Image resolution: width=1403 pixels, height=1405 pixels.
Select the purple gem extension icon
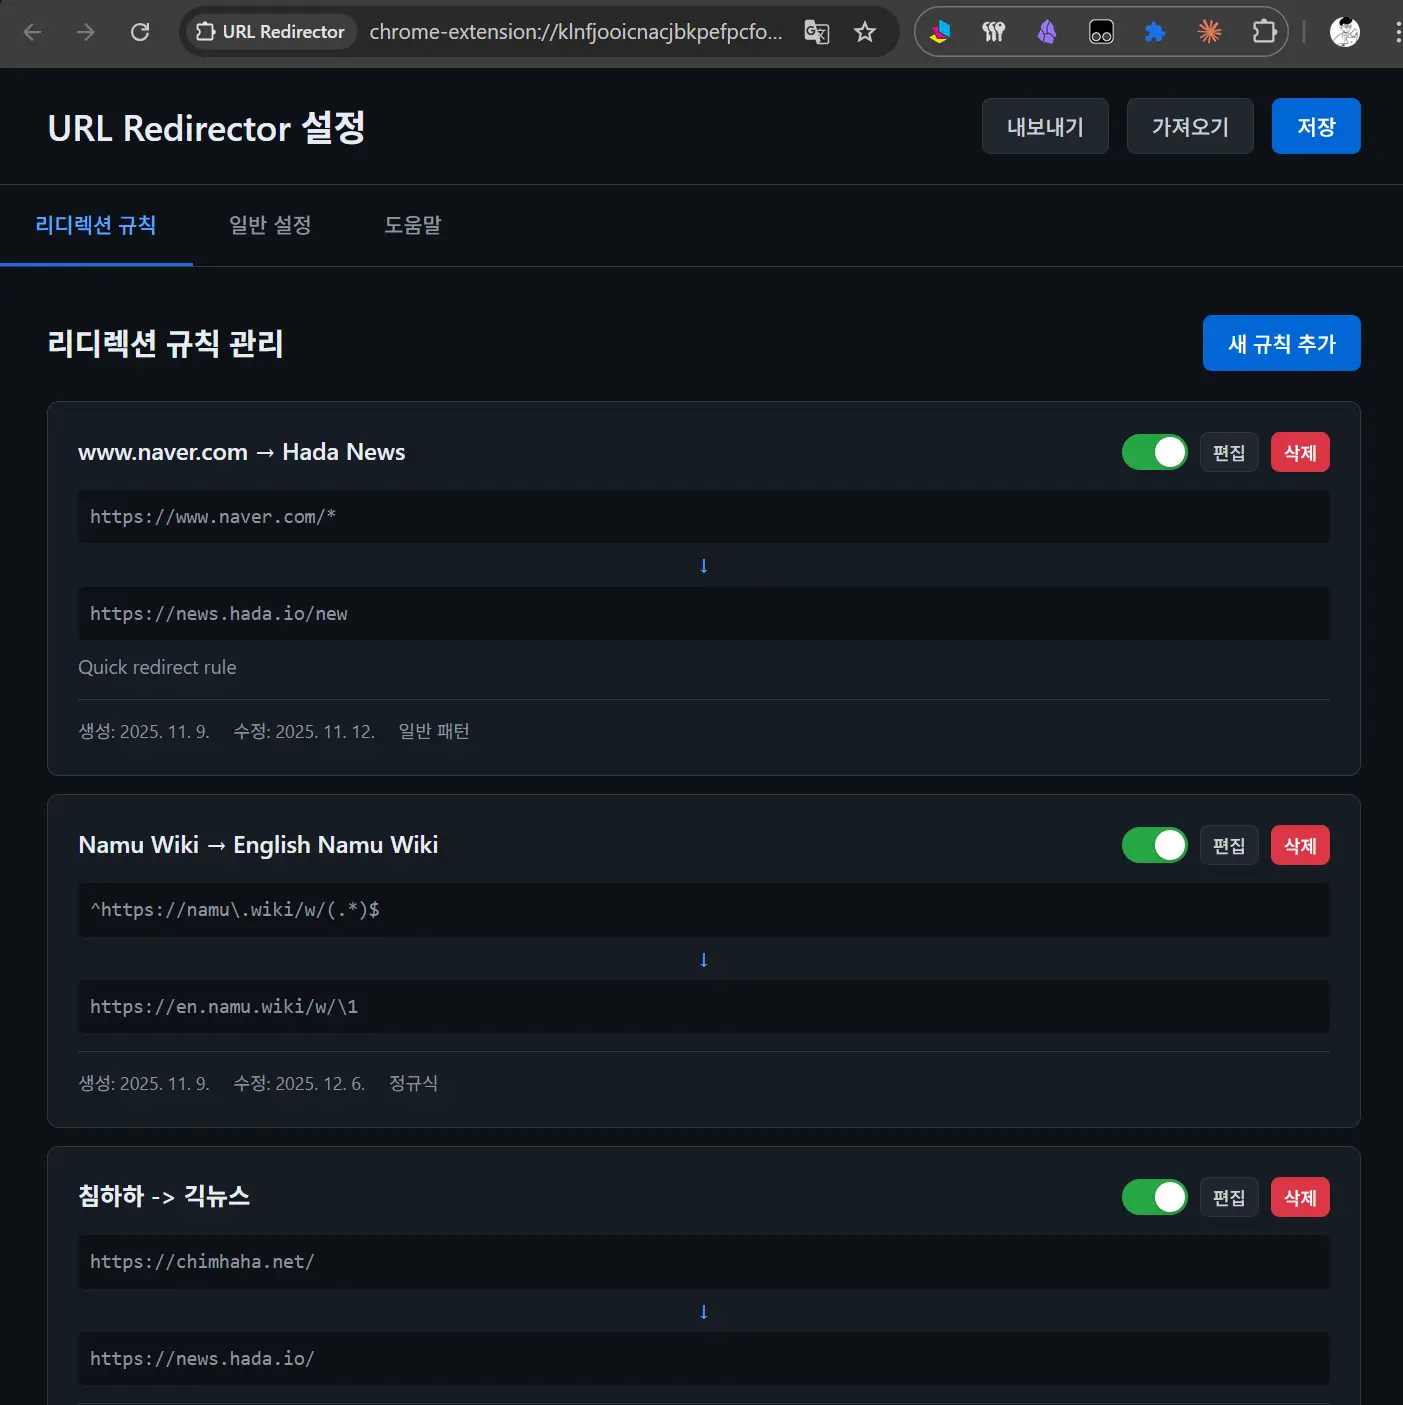[1047, 32]
